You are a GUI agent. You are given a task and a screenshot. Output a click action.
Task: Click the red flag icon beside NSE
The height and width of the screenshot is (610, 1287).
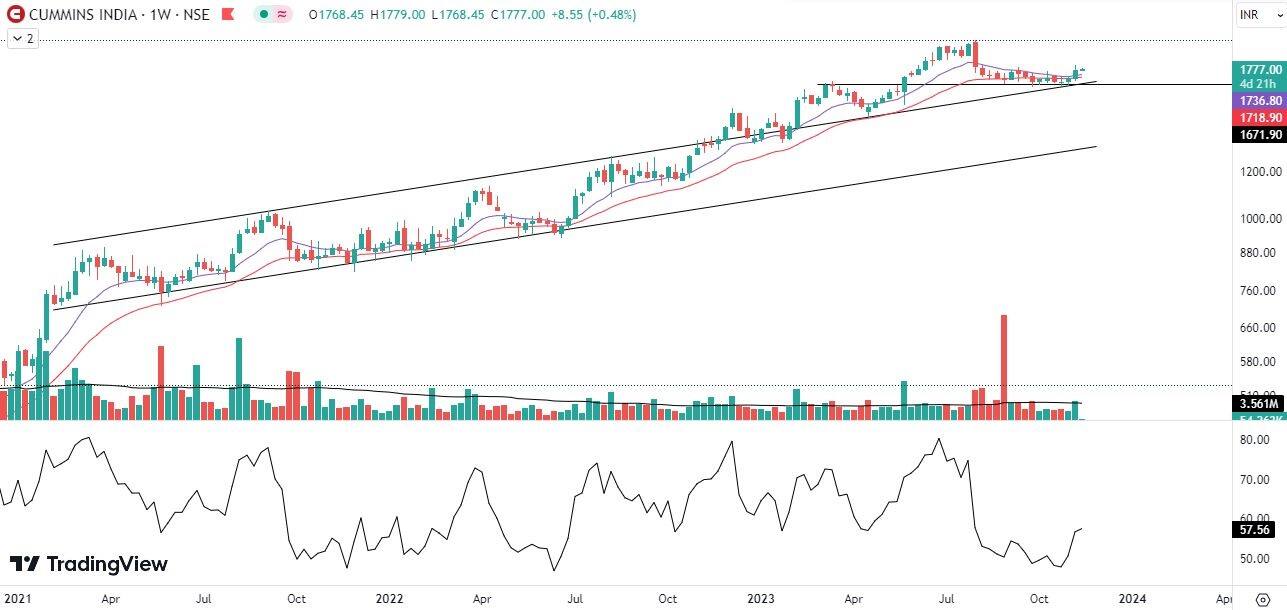[229, 15]
